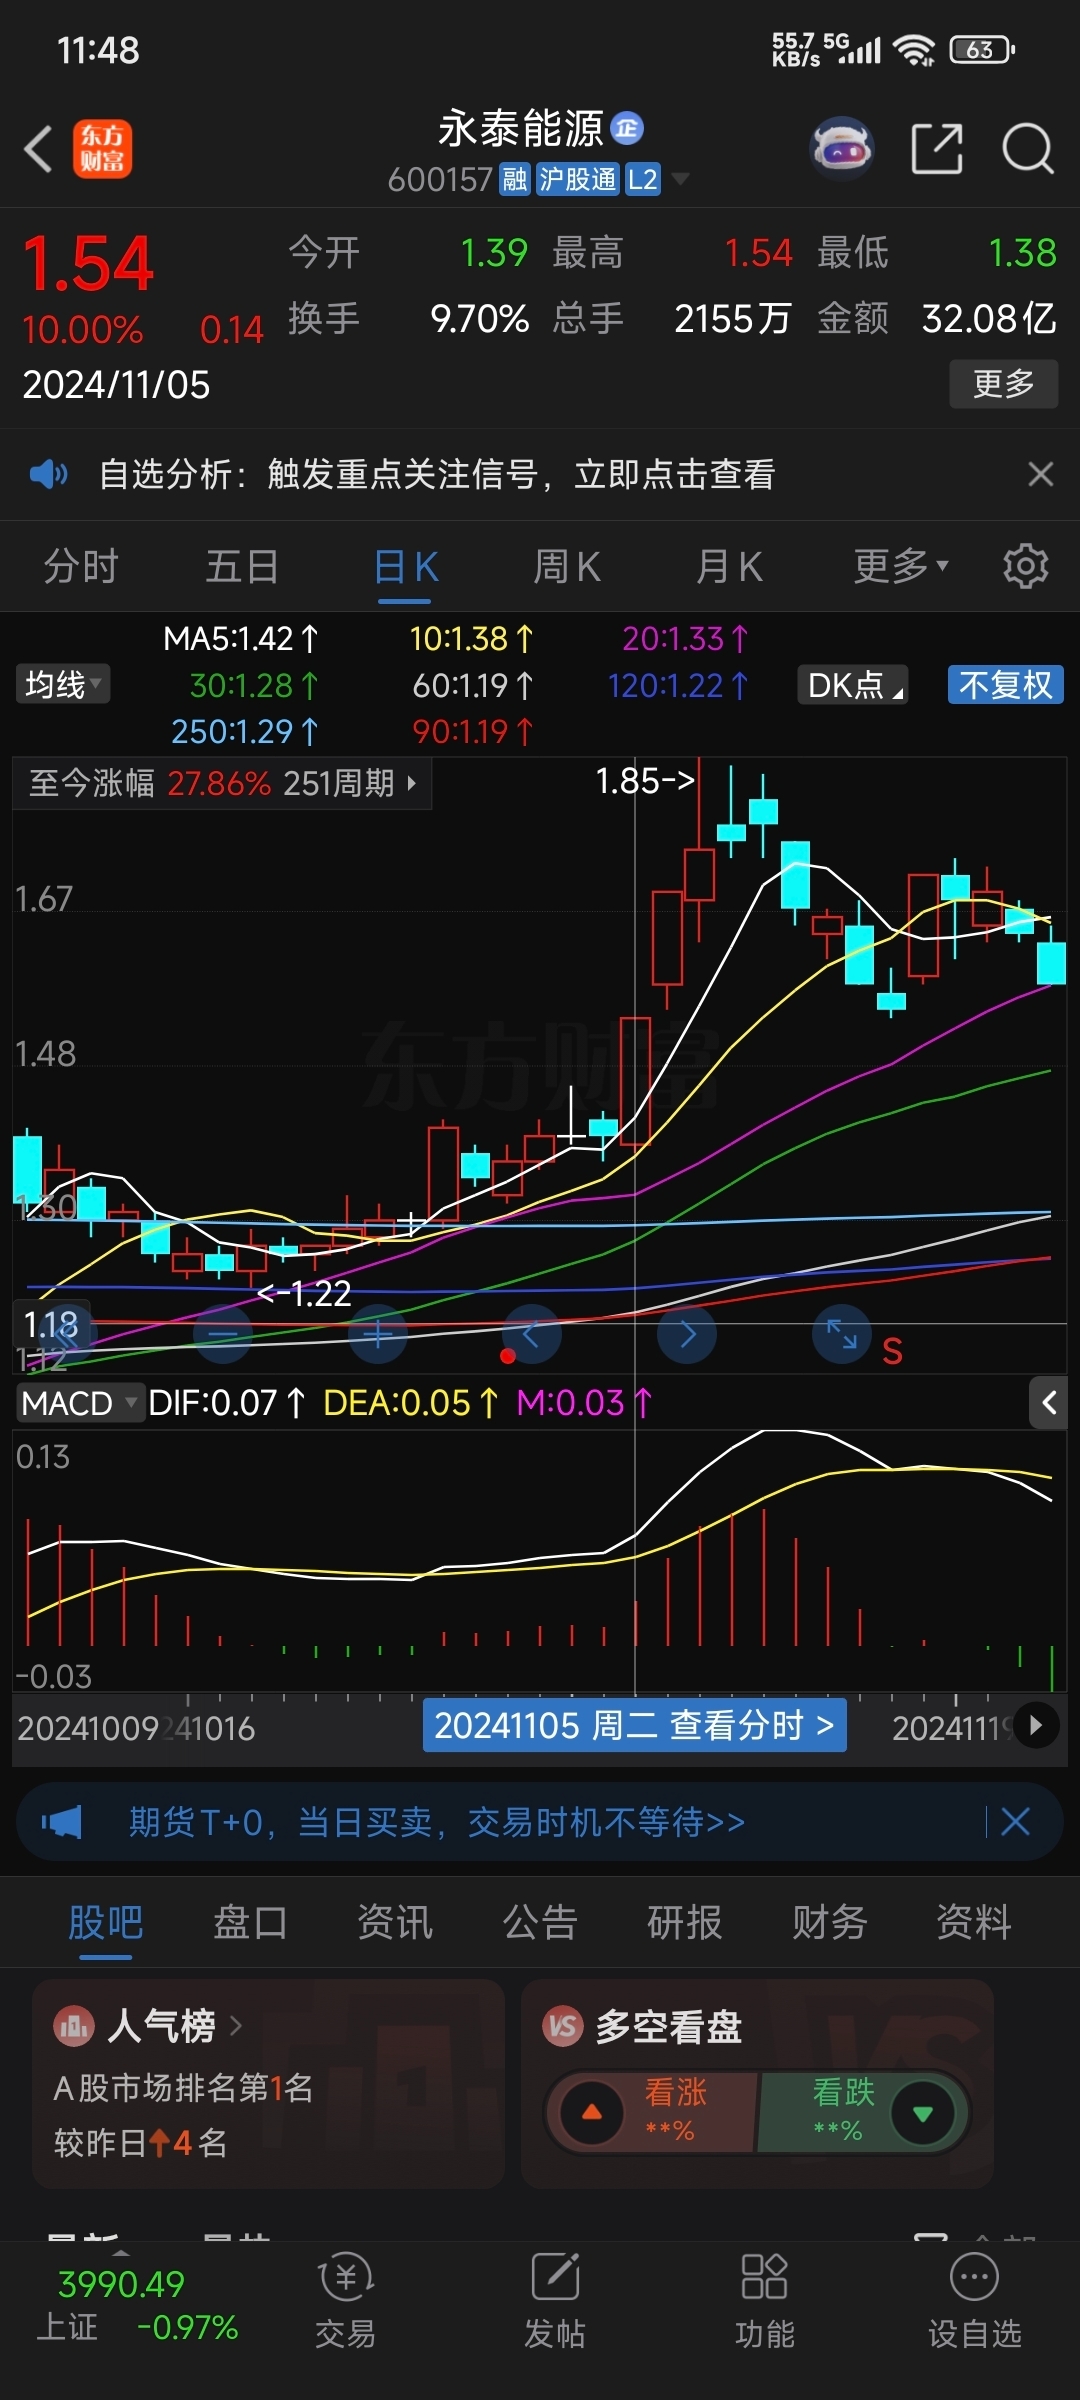This screenshot has height=2400, width=1080.
Task: Open the 盘口 tab
Action: point(250,1922)
